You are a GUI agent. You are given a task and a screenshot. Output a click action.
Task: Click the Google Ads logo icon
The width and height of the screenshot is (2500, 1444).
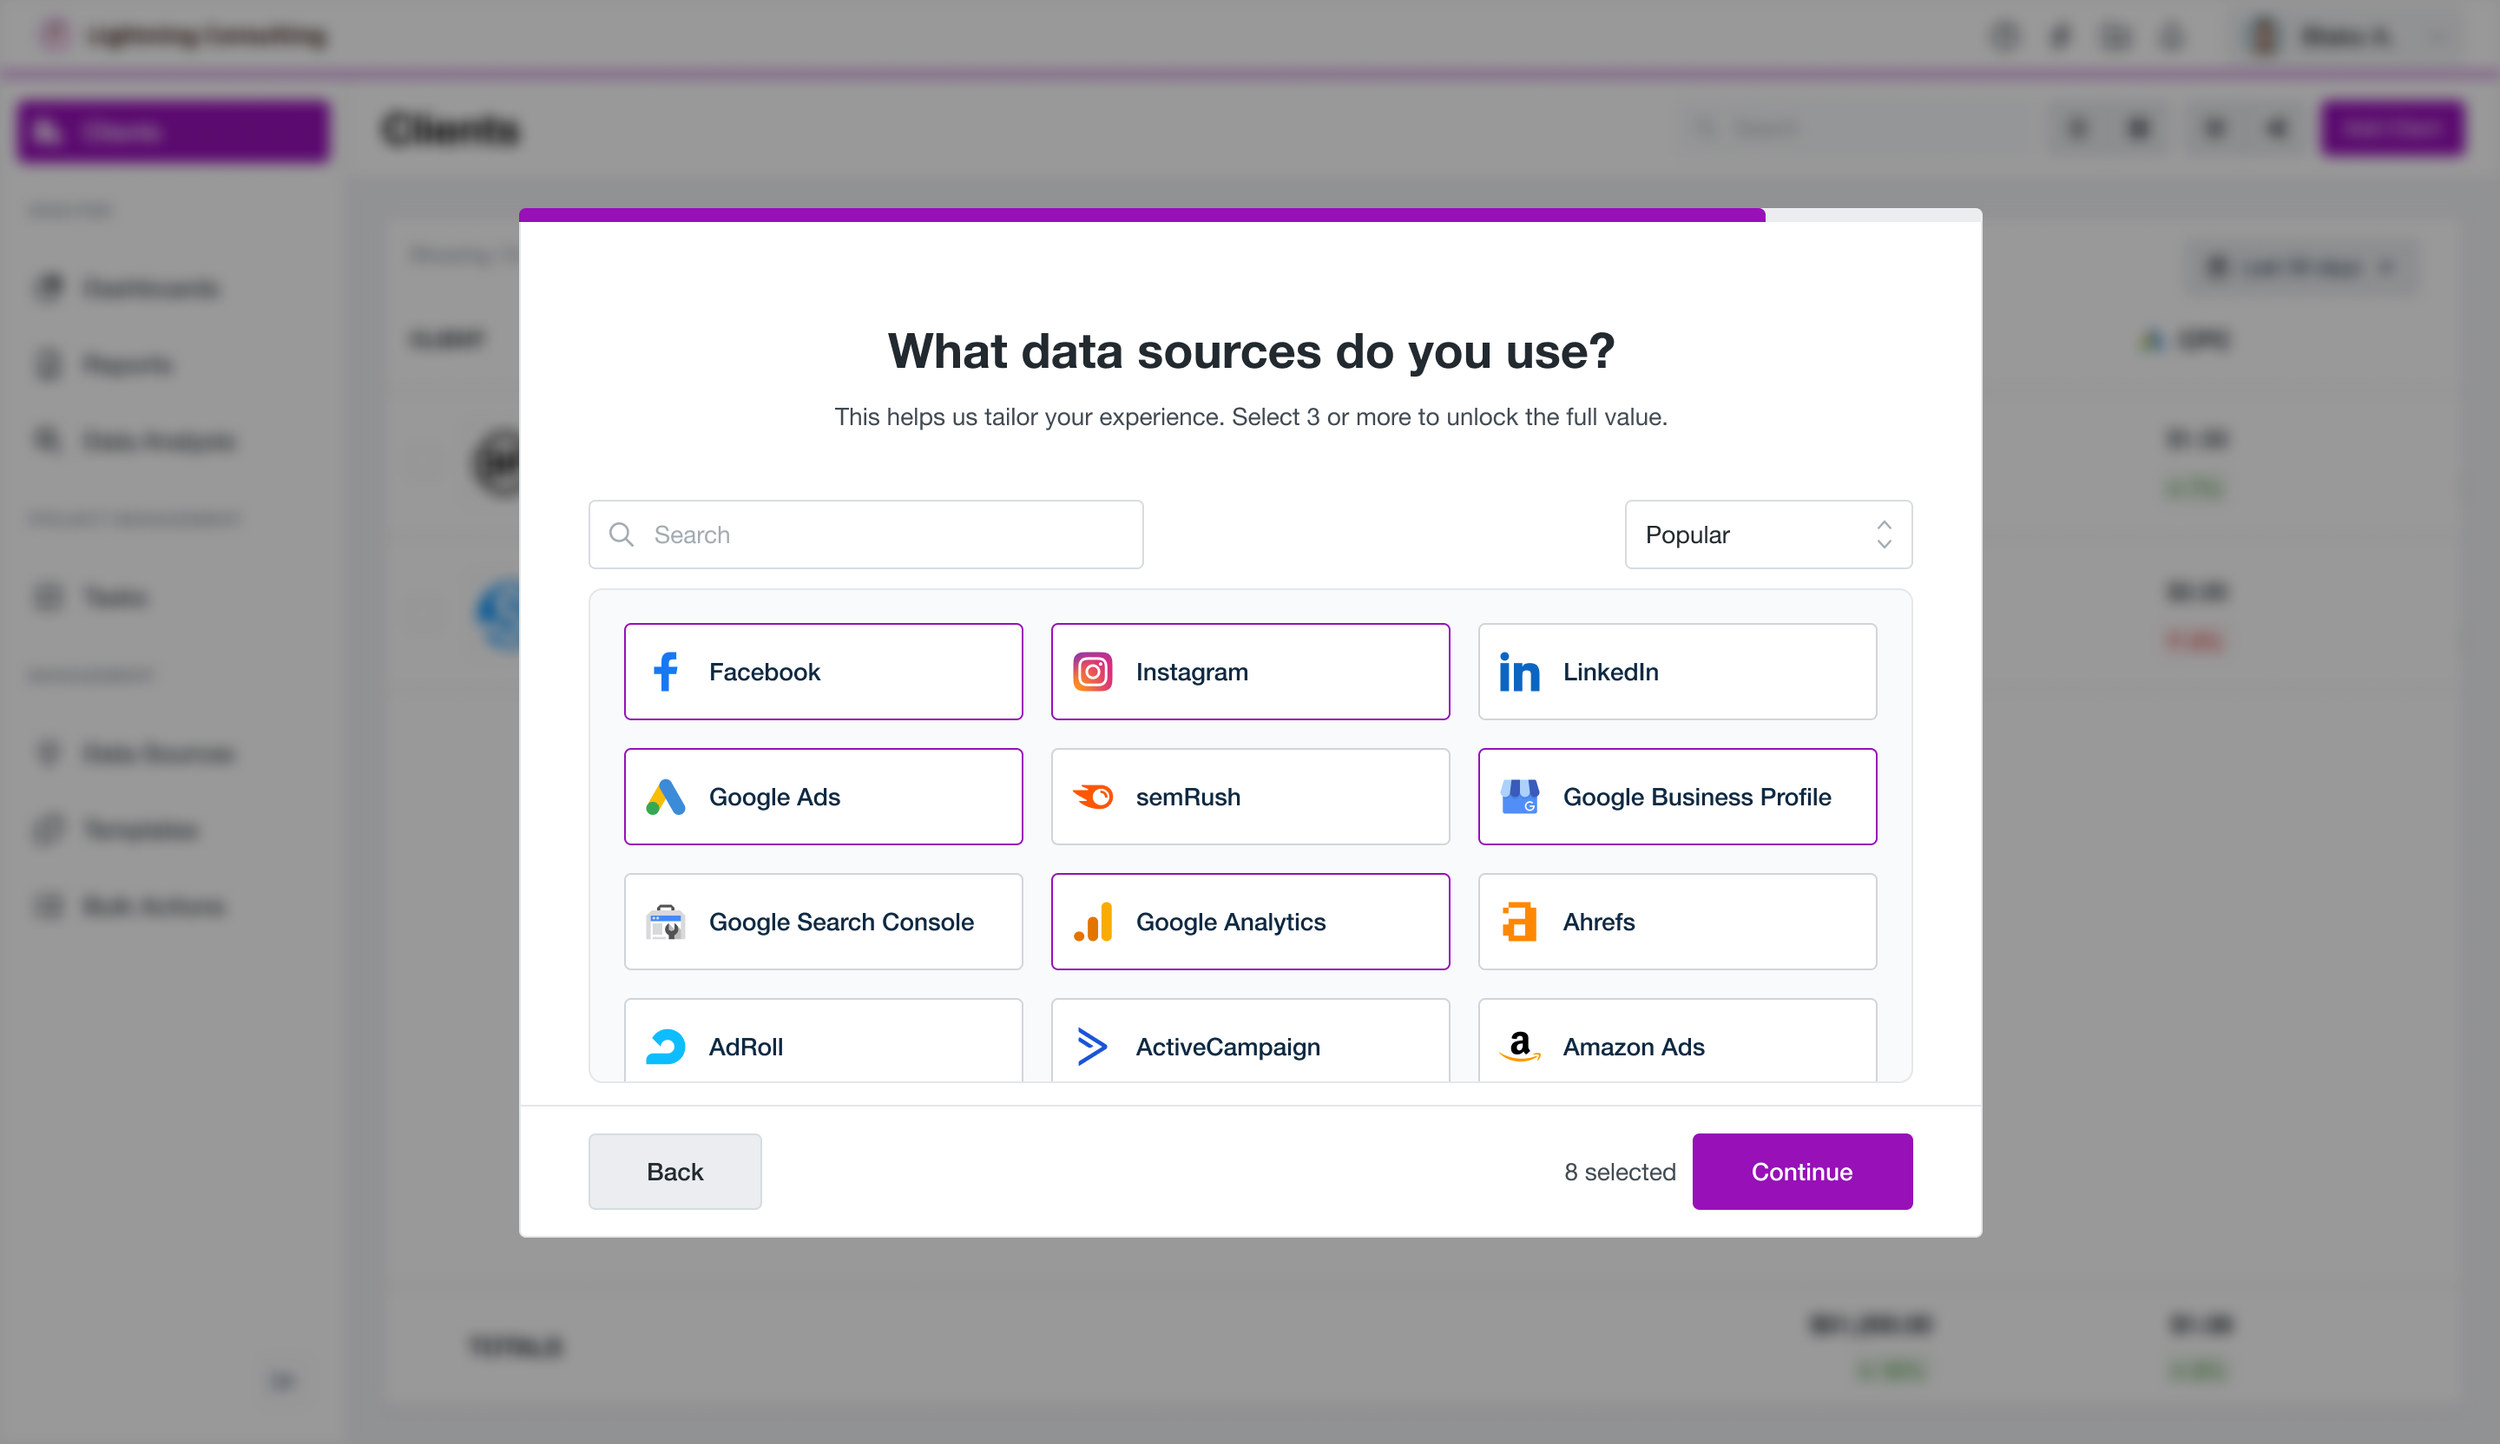(666, 797)
